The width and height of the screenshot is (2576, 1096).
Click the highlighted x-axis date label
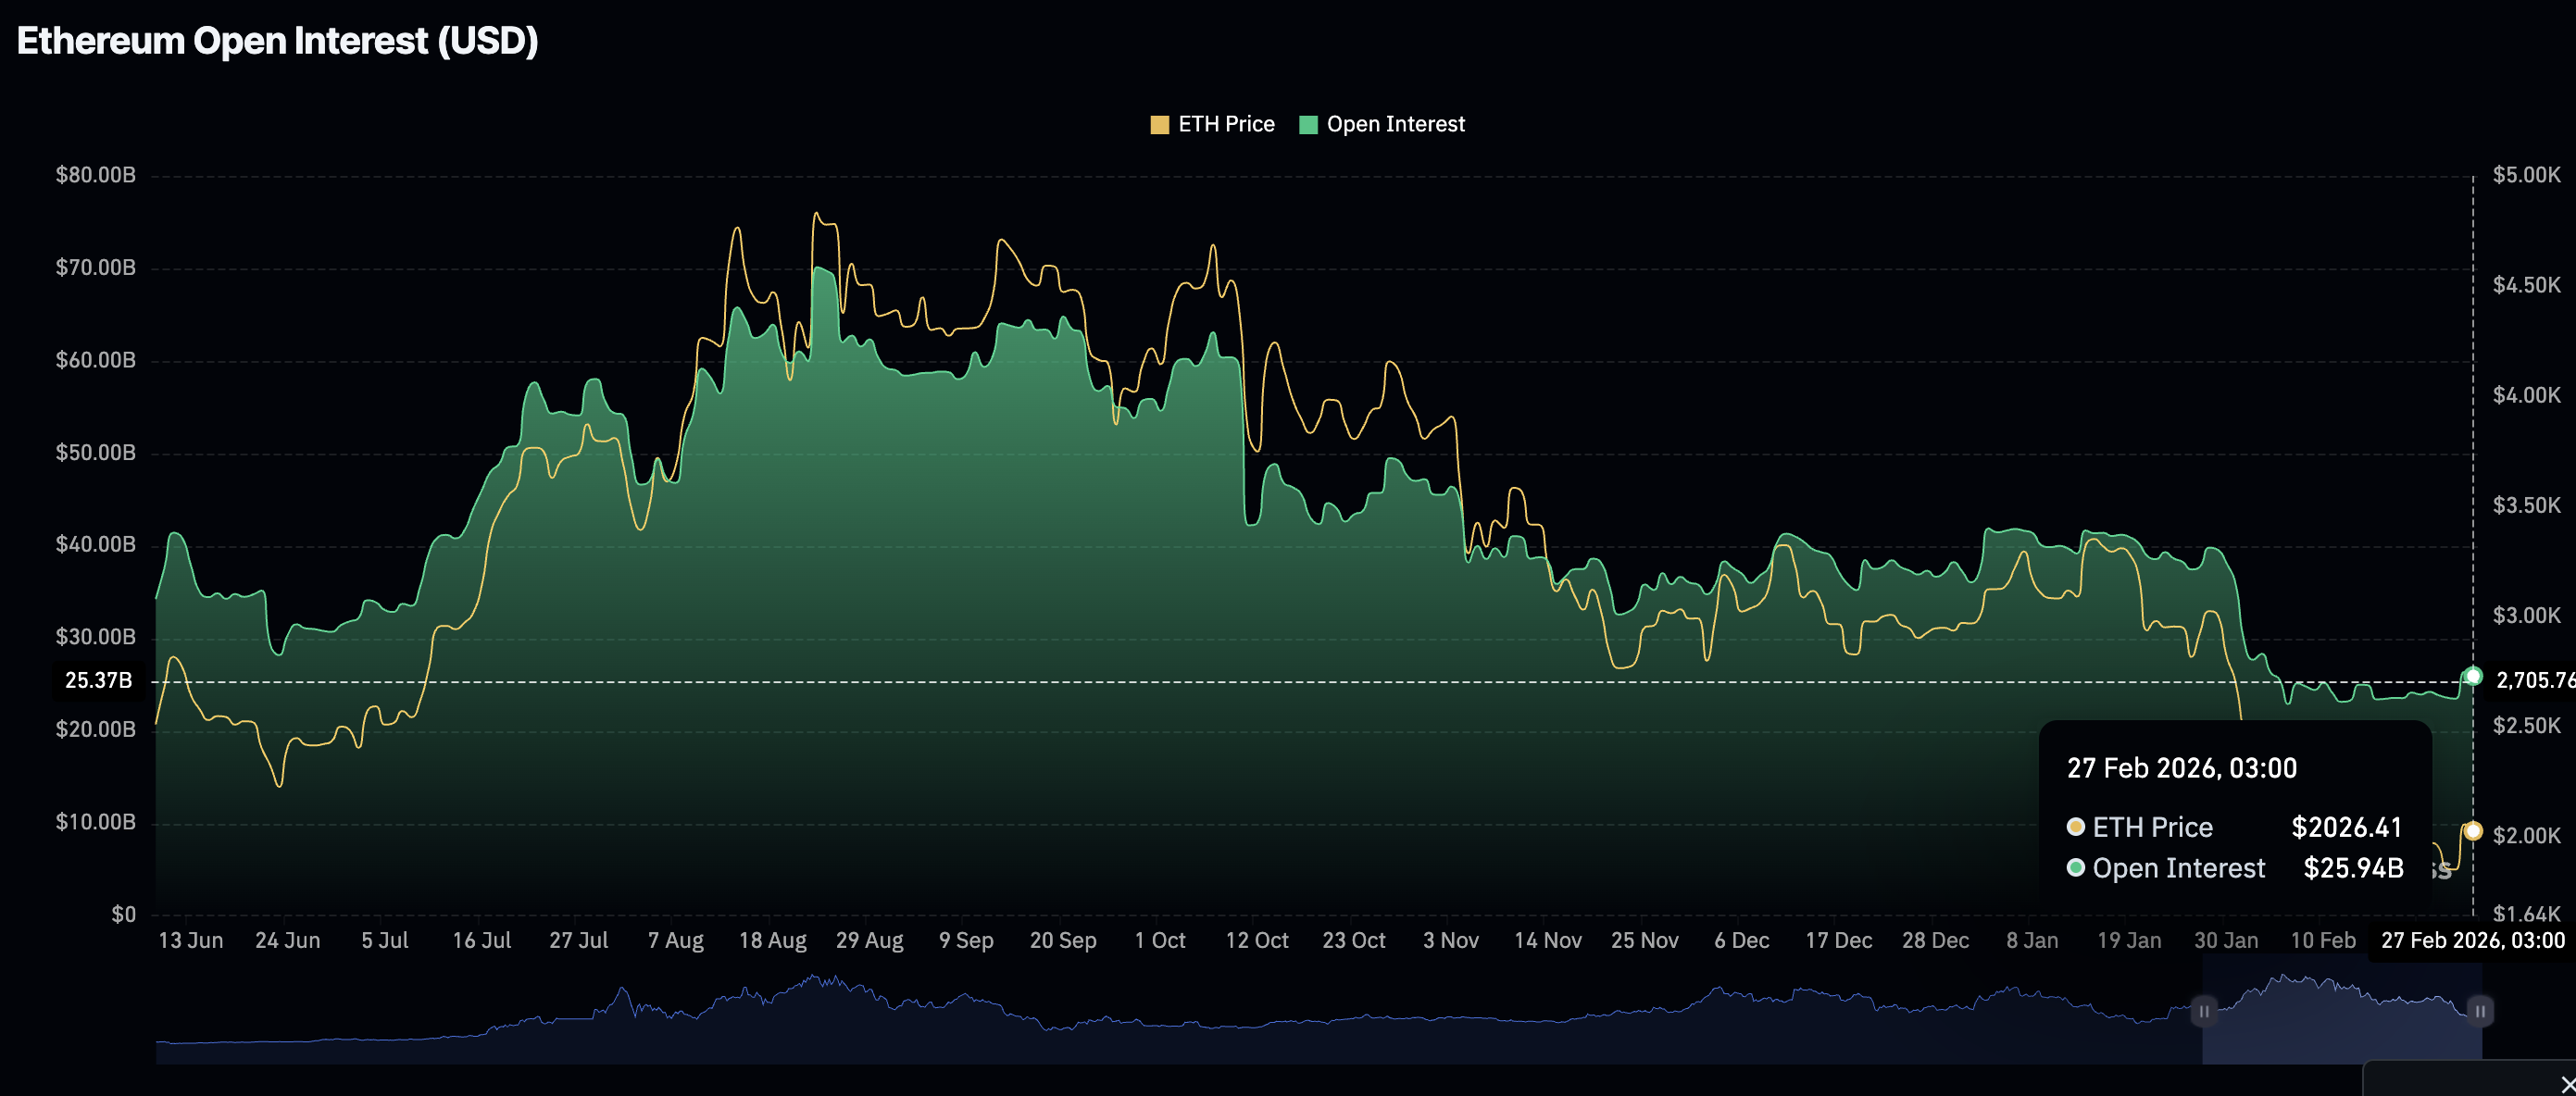pos(2471,940)
